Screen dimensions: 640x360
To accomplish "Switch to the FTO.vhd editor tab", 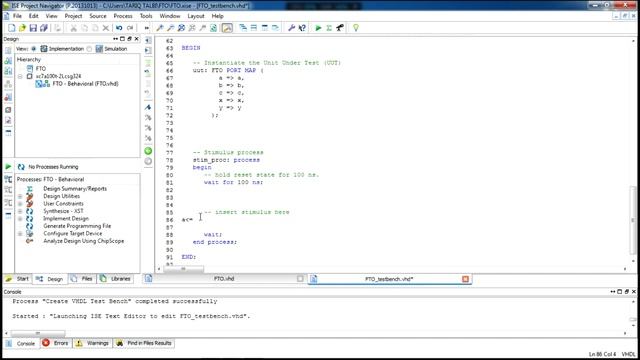I will pyautogui.click(x=224, y=279).
